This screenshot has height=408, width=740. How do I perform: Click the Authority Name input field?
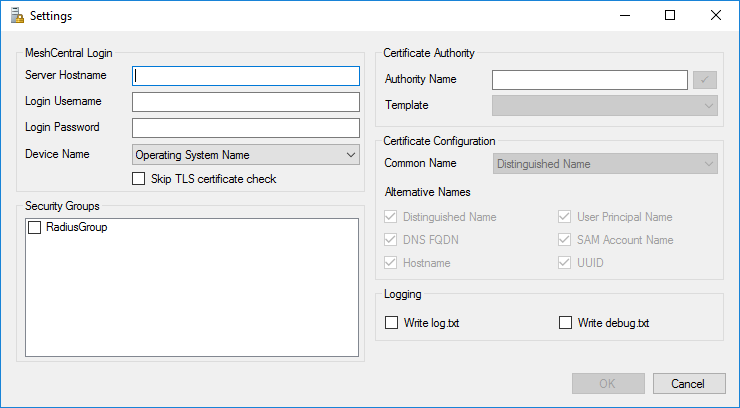589,80
